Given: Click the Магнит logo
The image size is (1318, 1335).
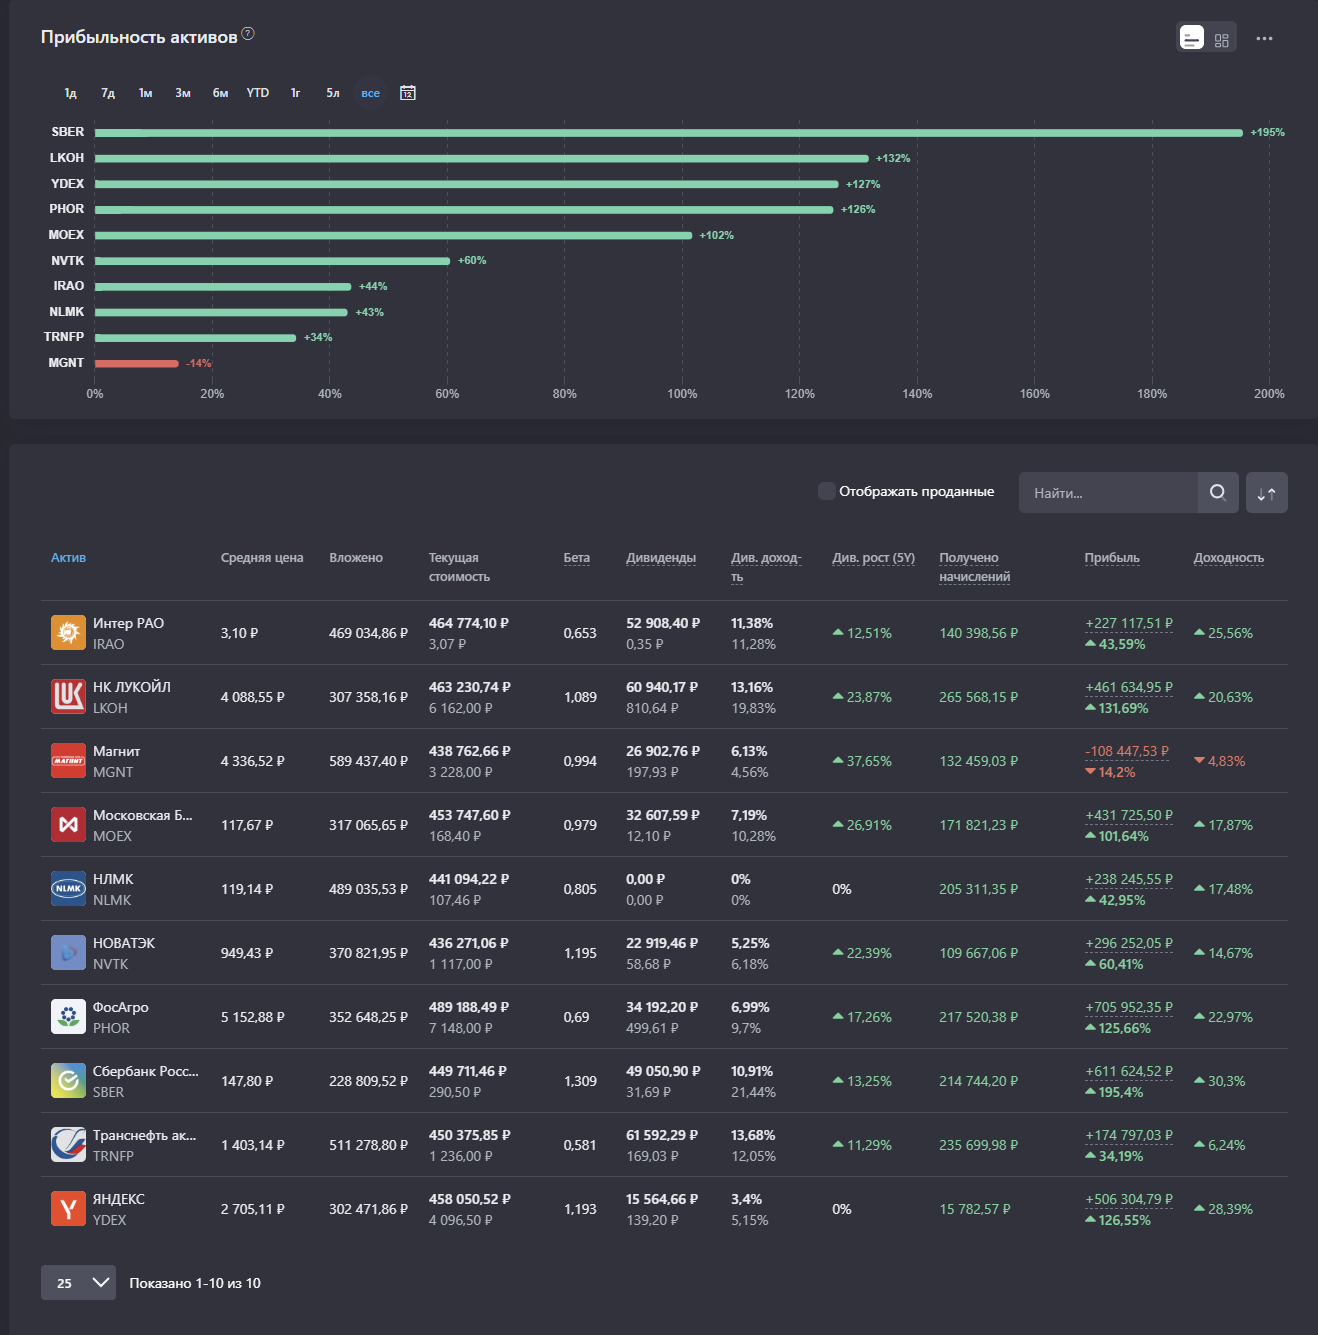Looking at the screenshot, I should click(x=68, y=761).
